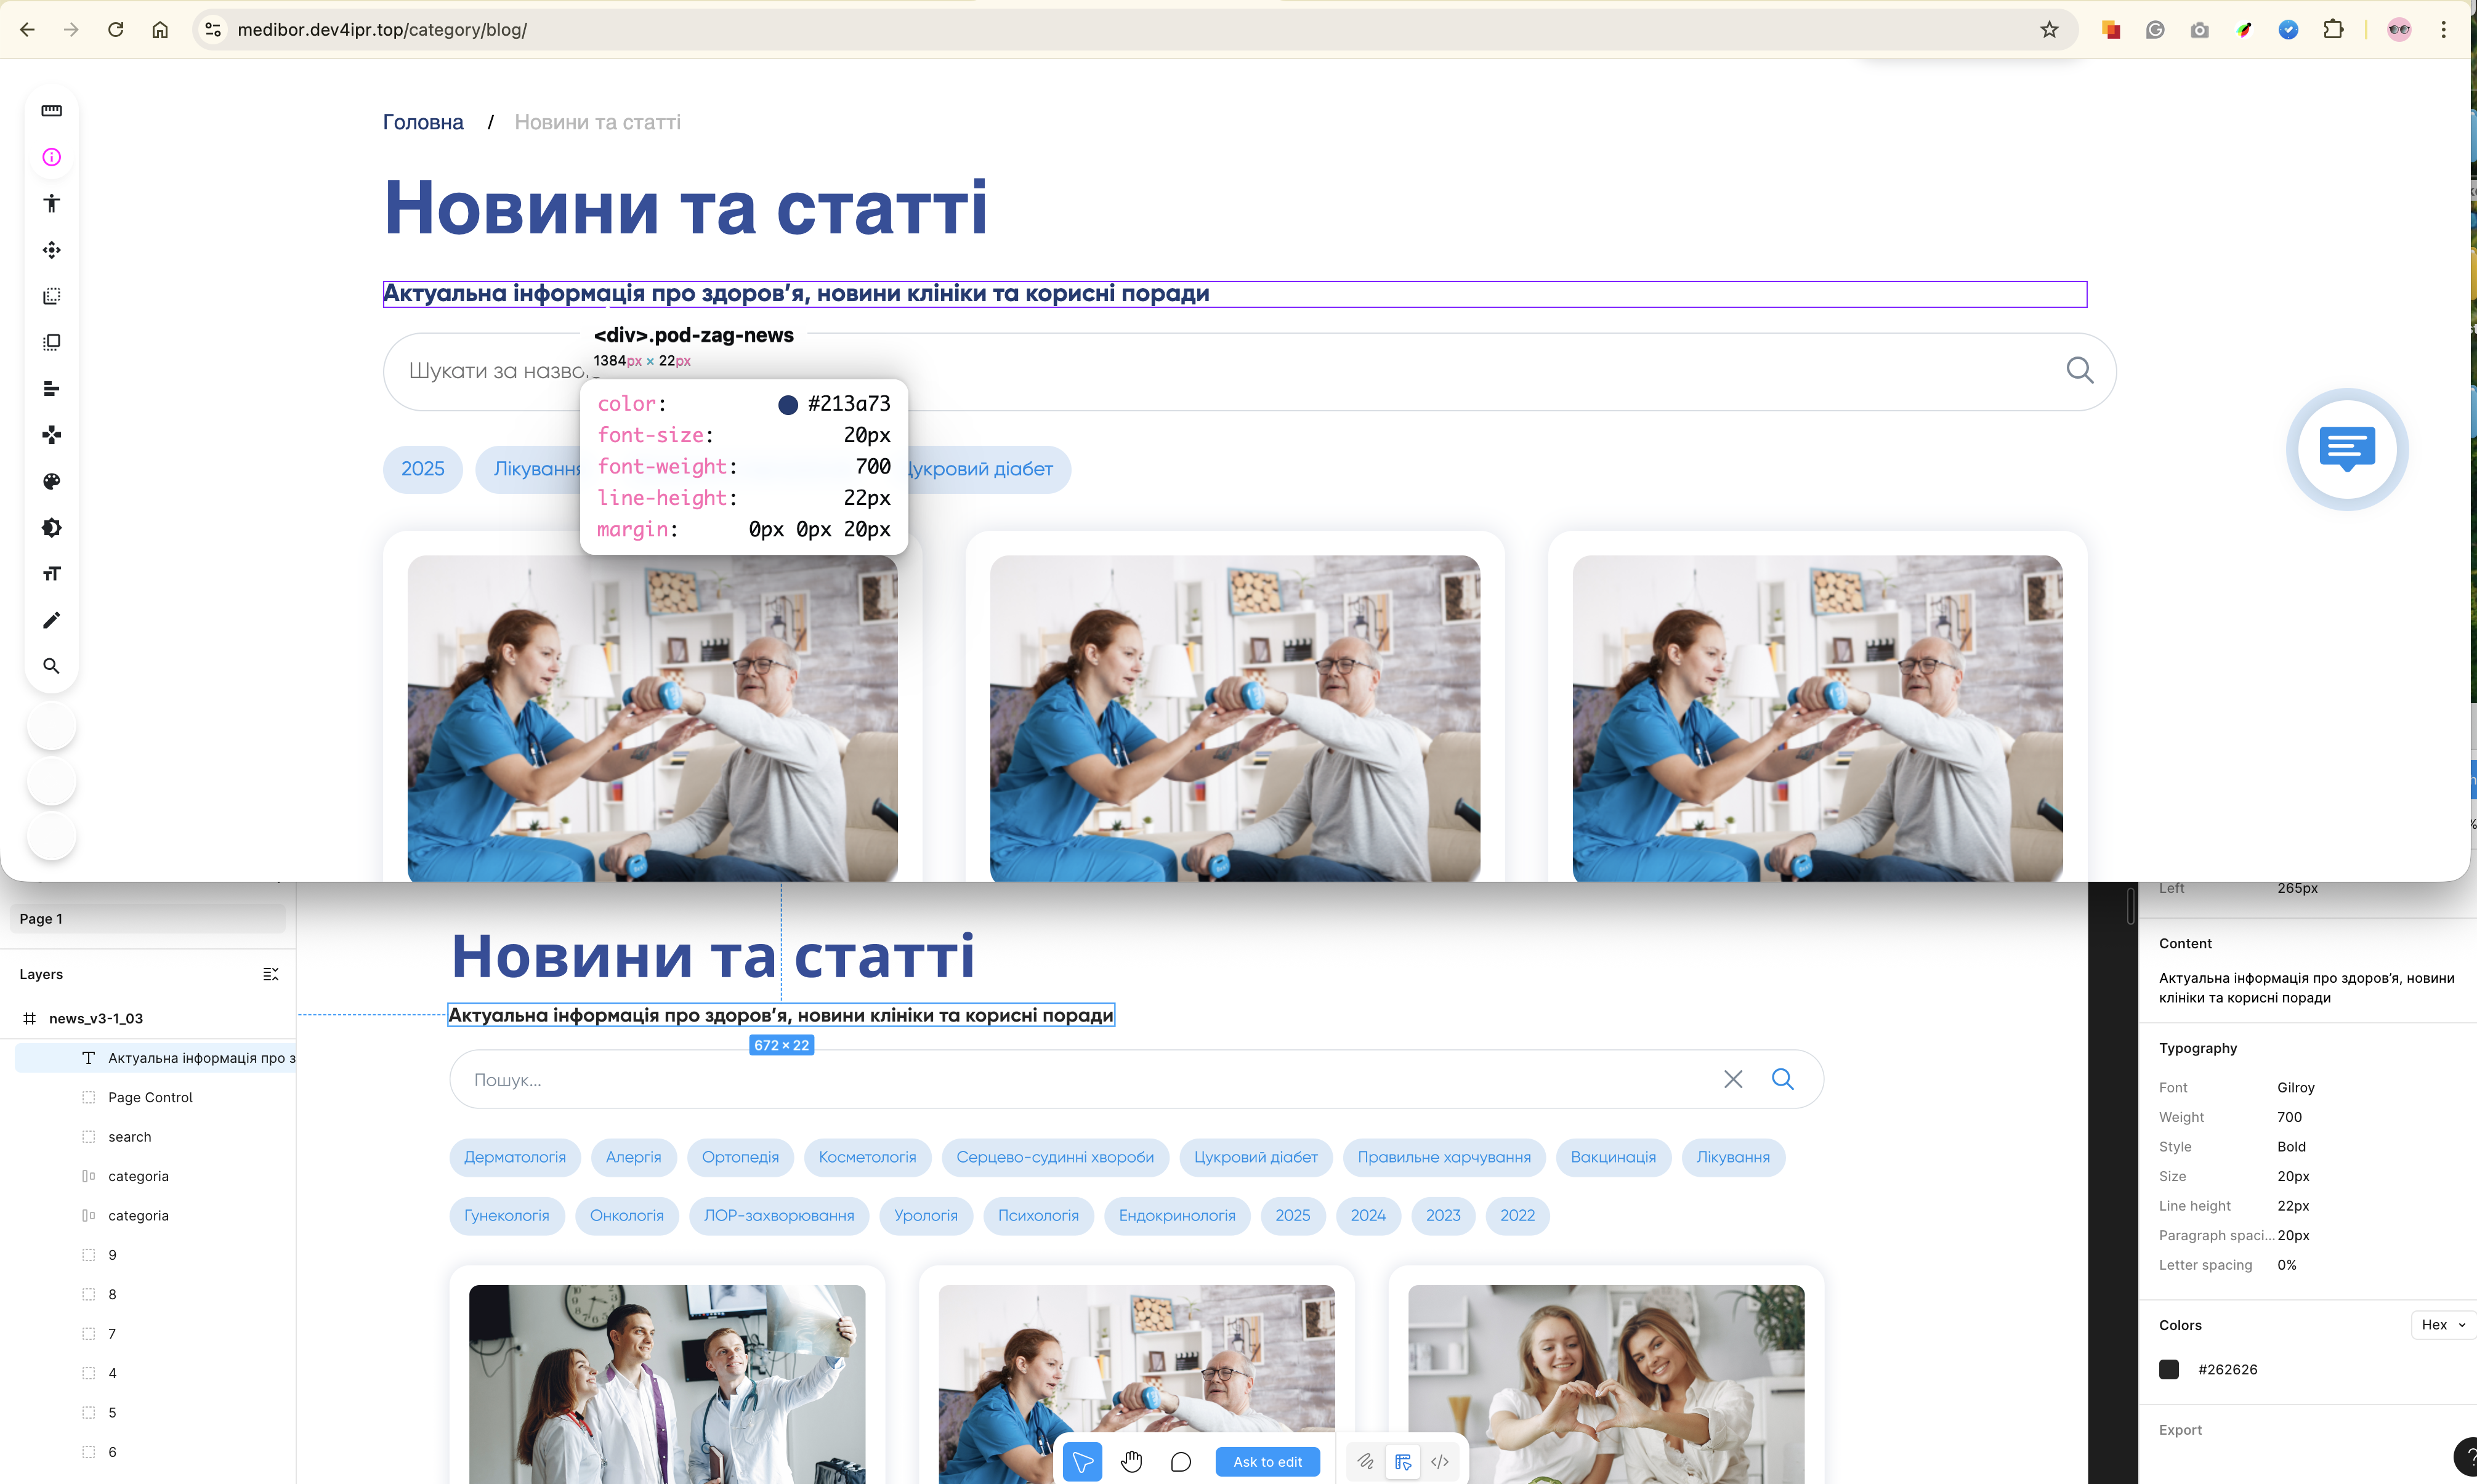Switch to the Dev Mode inspect toggle
Viewport: 2477px width, 1484px height.
click(1403, 1462)
